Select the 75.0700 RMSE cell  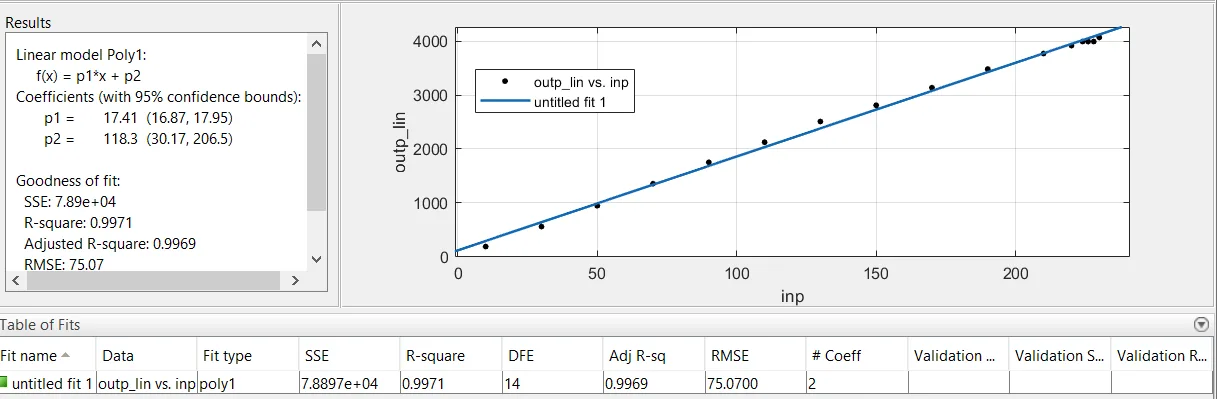(x=755, y=383)
